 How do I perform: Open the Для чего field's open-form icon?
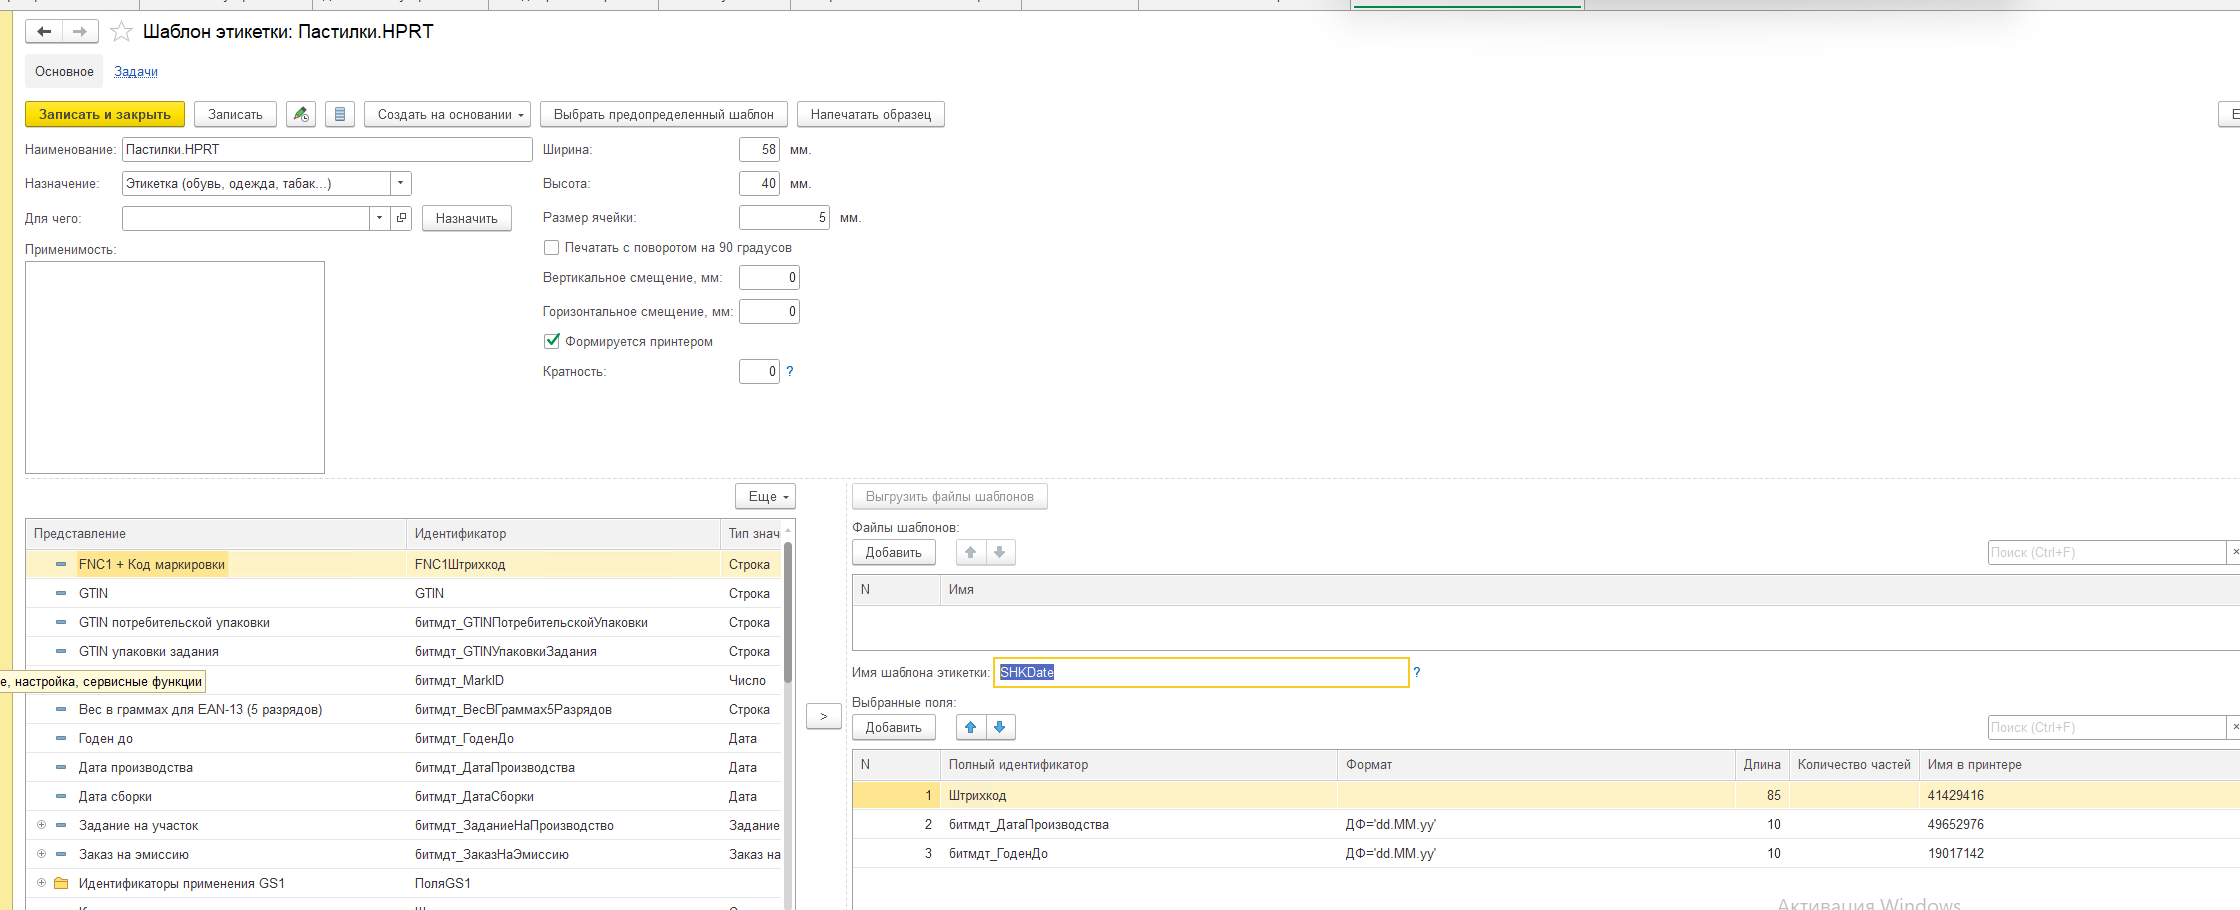pyautogui.click(x=401, y=218)
